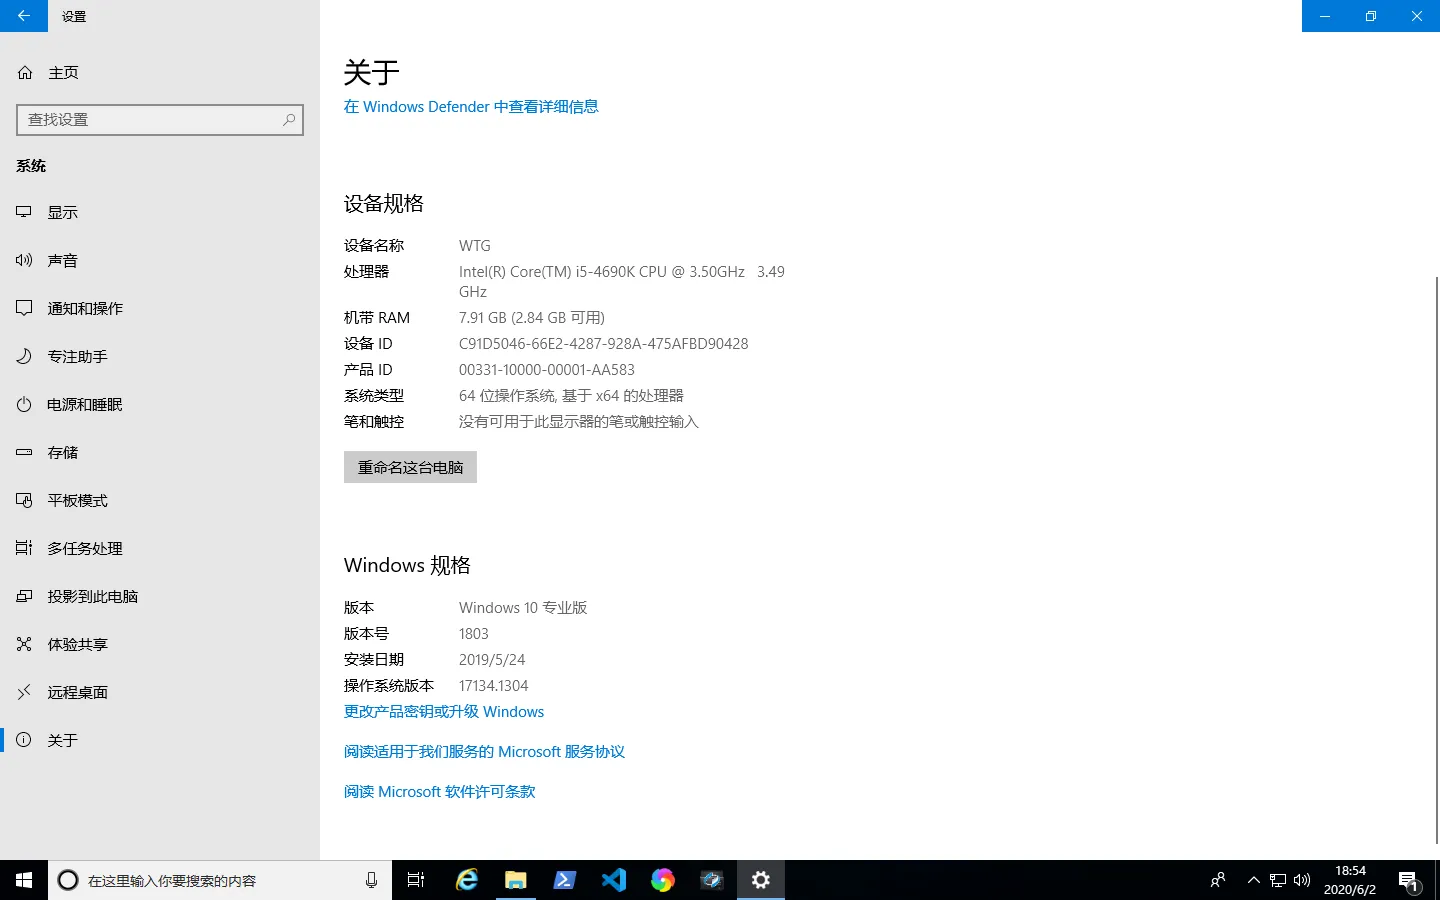
Task: Open 存储 storage settings
Action: pos(160,452)
